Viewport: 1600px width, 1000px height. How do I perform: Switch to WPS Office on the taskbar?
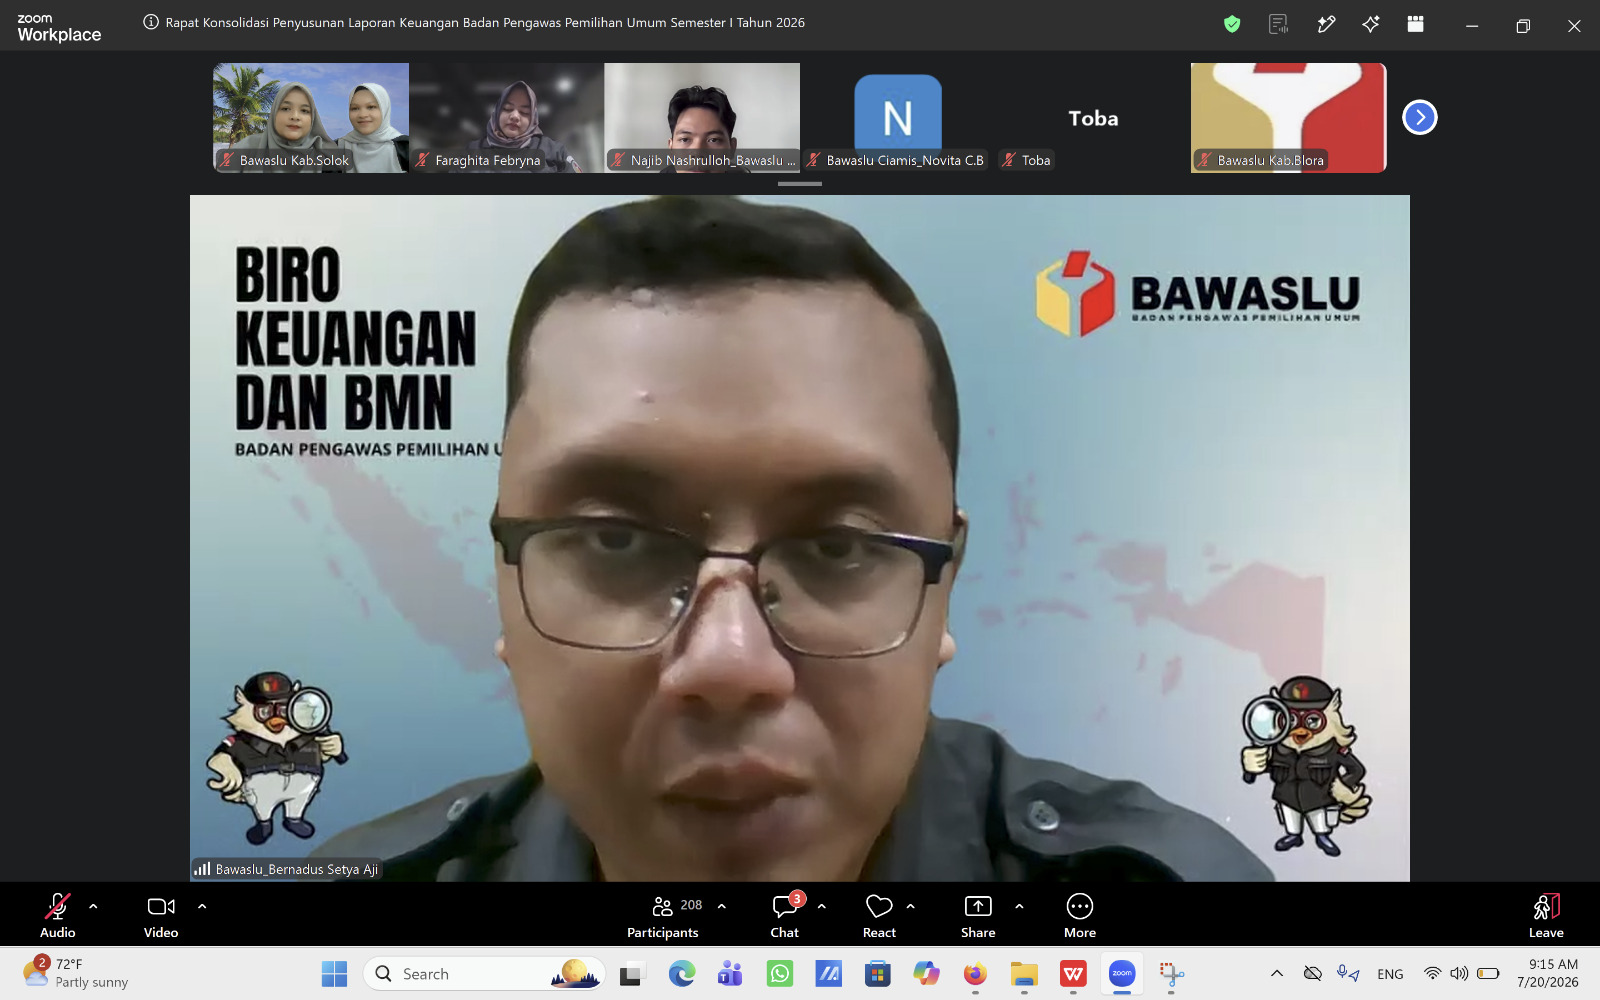pyautogui.click(x=1073, y=974)
